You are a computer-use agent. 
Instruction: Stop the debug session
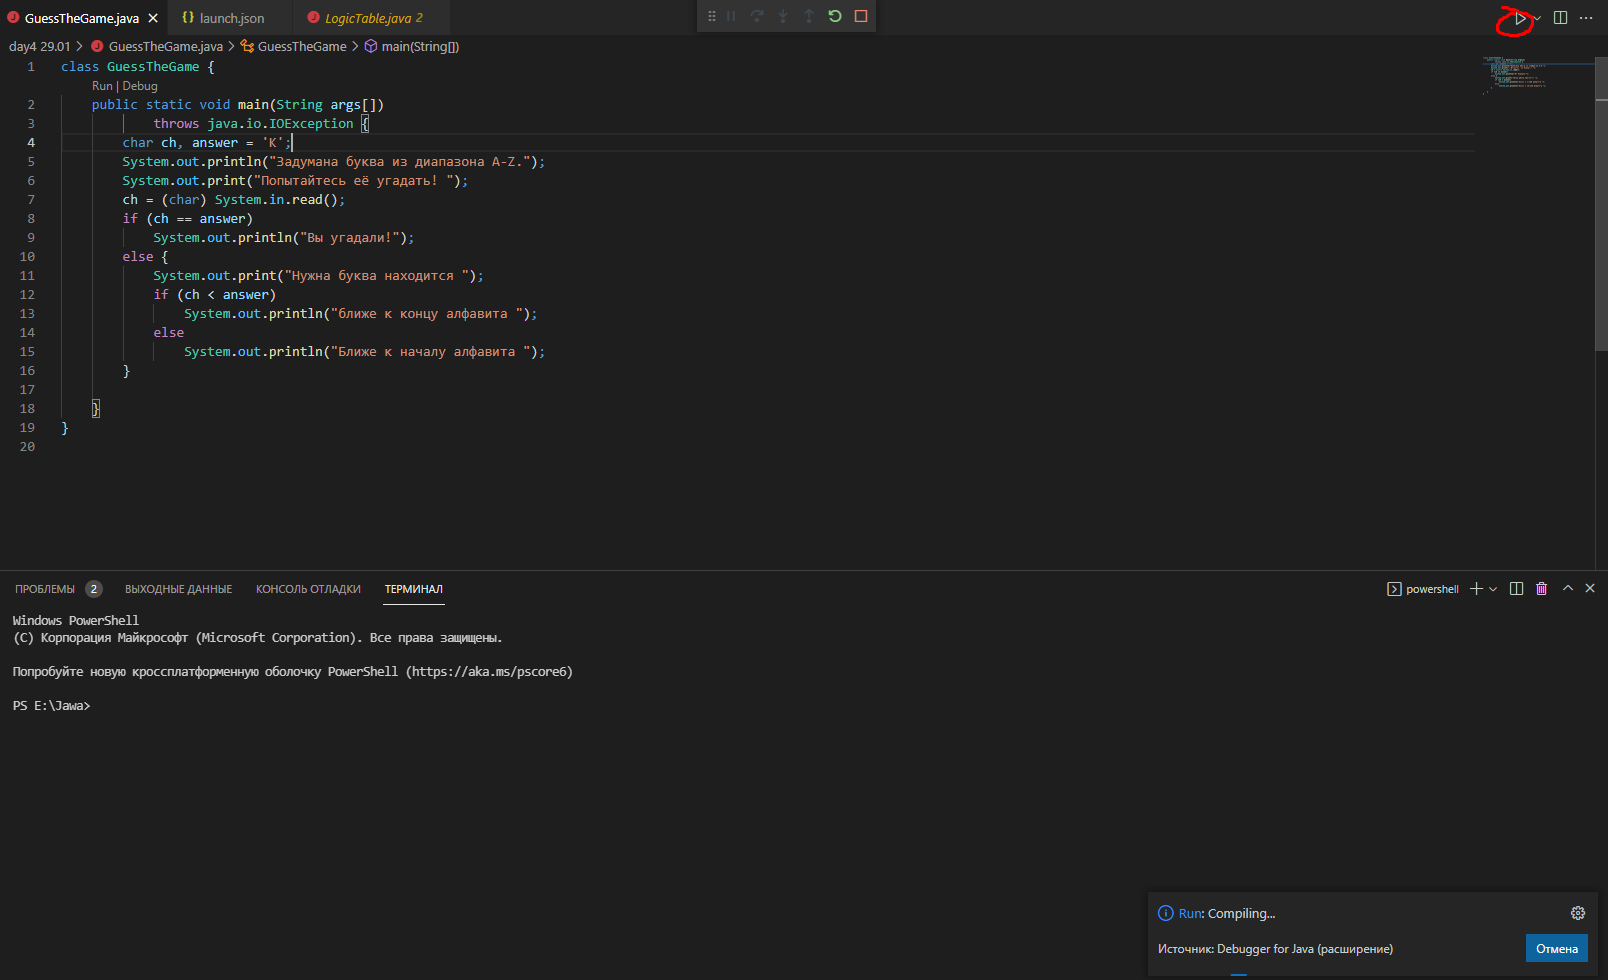[861, 16]
